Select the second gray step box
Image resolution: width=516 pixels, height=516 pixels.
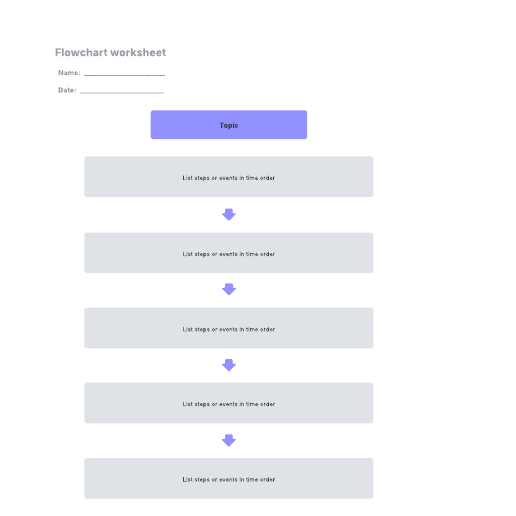click(229, 253)
